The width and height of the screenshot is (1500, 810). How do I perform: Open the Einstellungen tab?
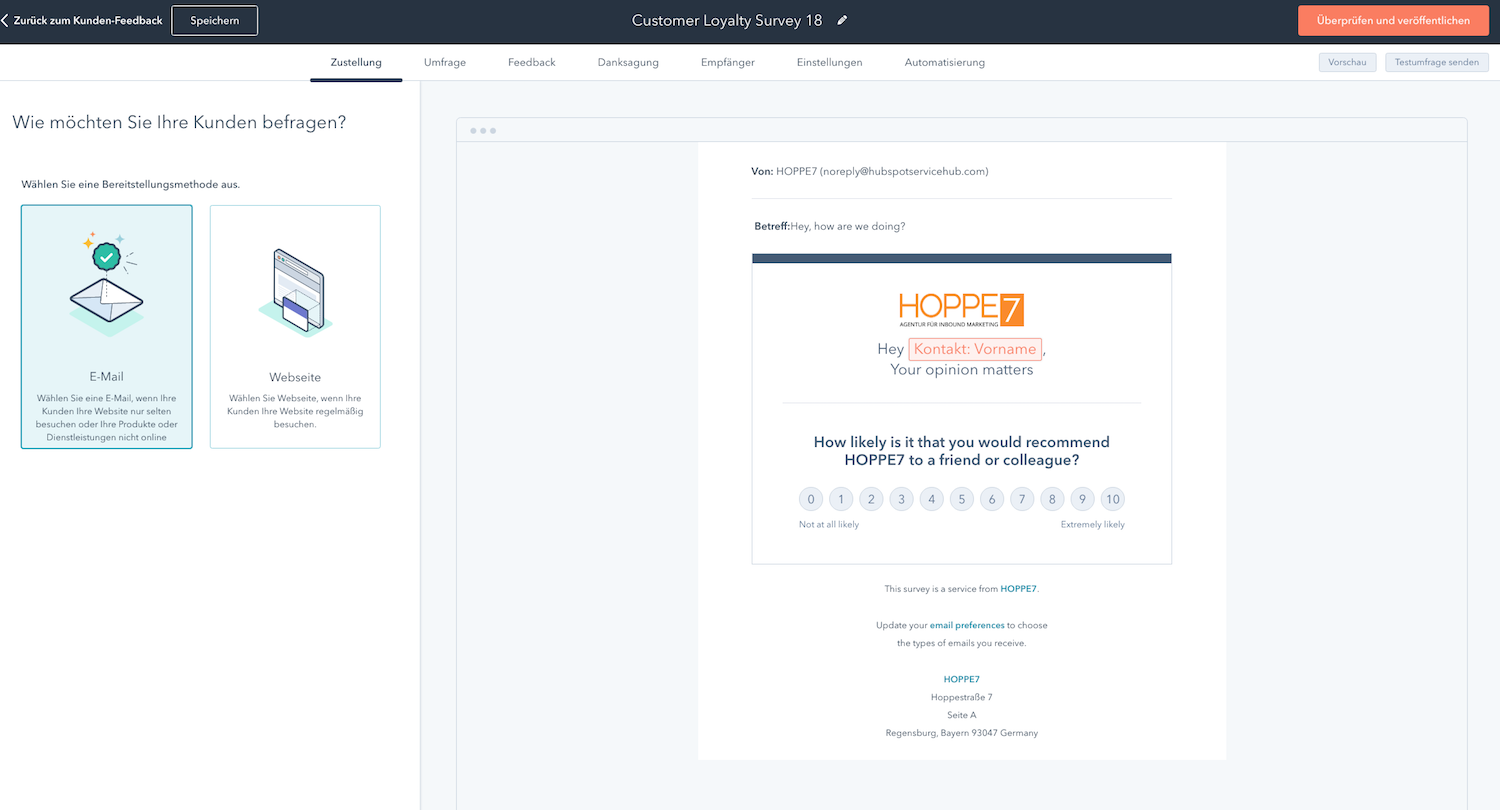click(830, 62)
